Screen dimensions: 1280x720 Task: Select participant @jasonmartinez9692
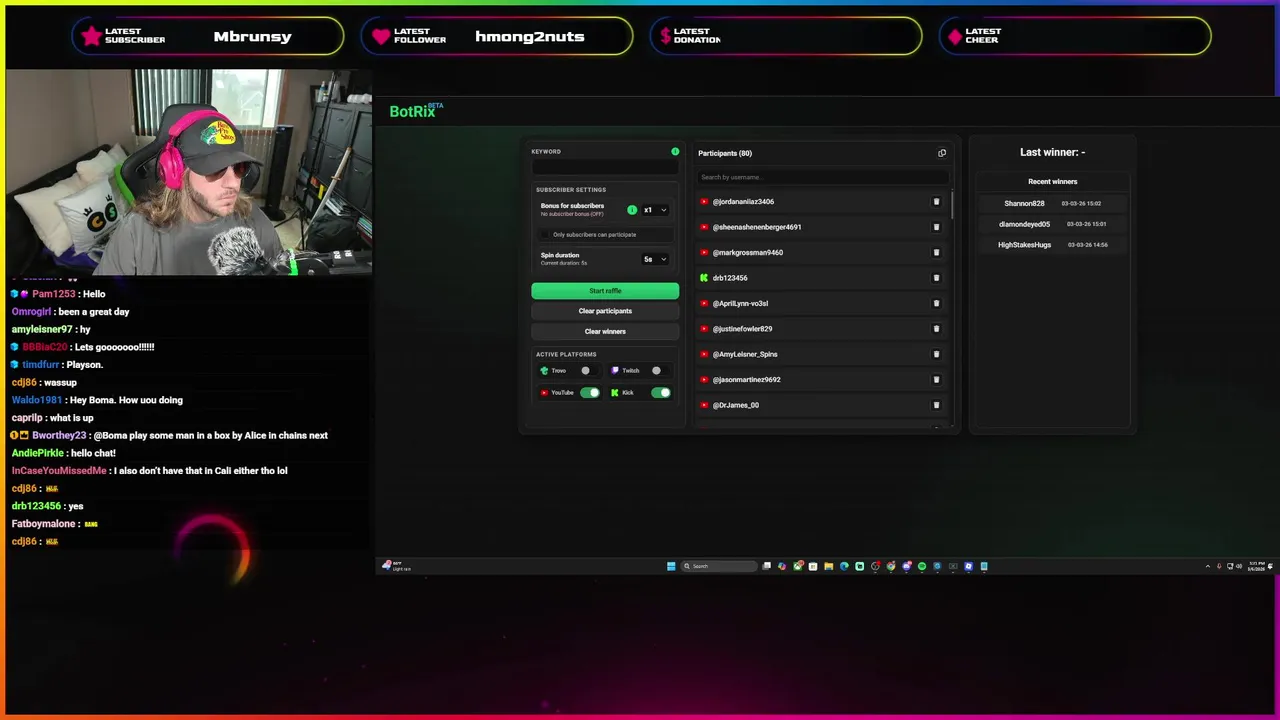(x=746, y=380)
